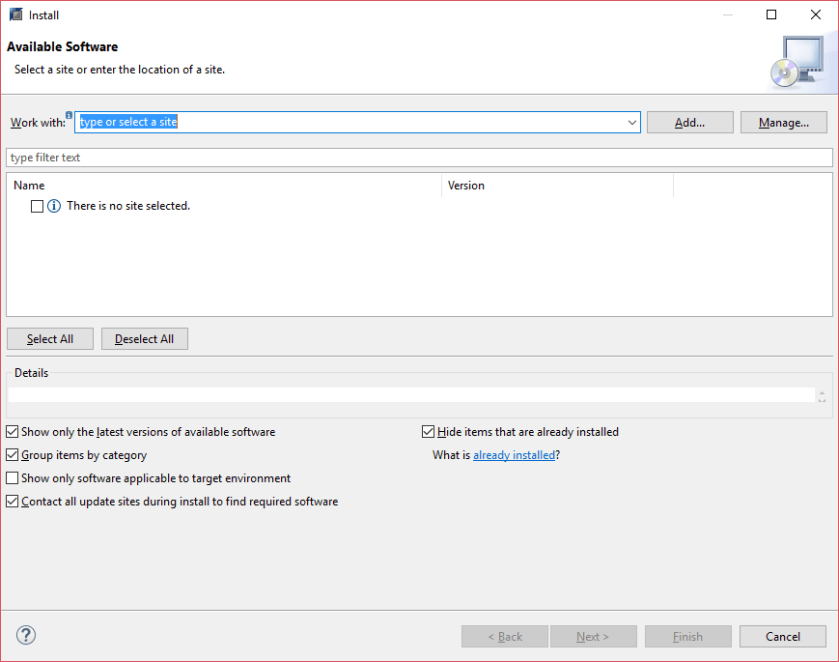Viewport: 839px width, 662px height.
Task: Open the Work with site dropdown arrow
Action: click(632, 122)
